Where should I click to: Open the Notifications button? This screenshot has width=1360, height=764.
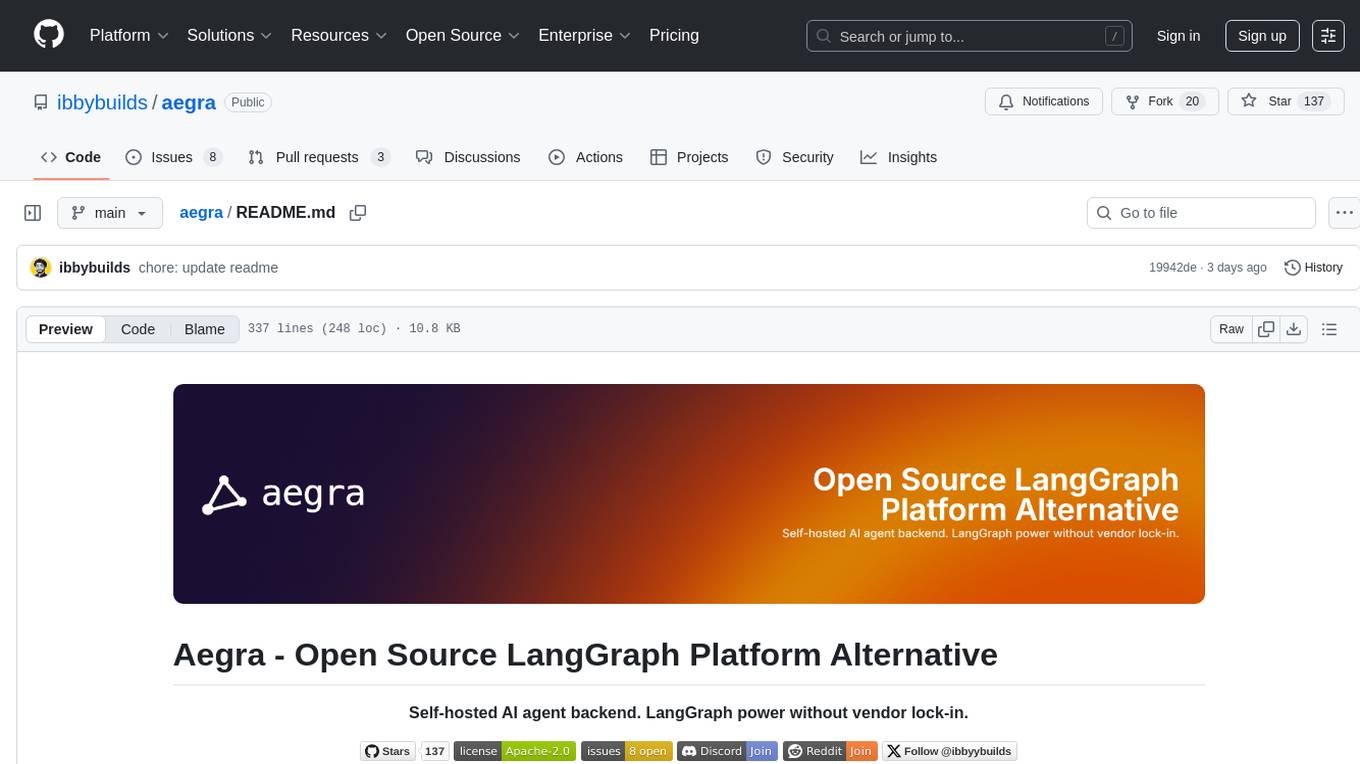1044,101
